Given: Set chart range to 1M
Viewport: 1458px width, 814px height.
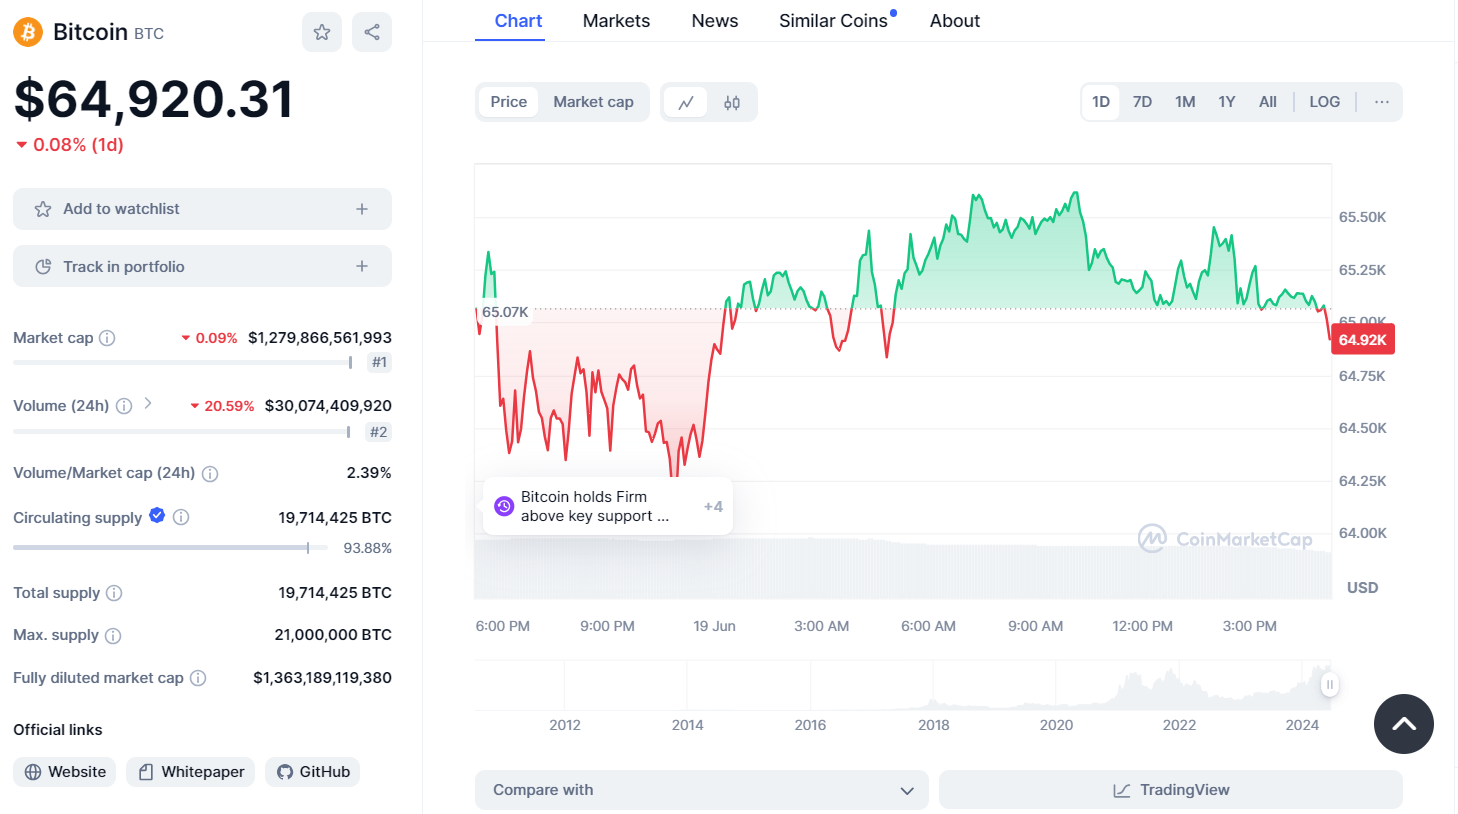Looking at the screenshot, I should point(1185,102).
